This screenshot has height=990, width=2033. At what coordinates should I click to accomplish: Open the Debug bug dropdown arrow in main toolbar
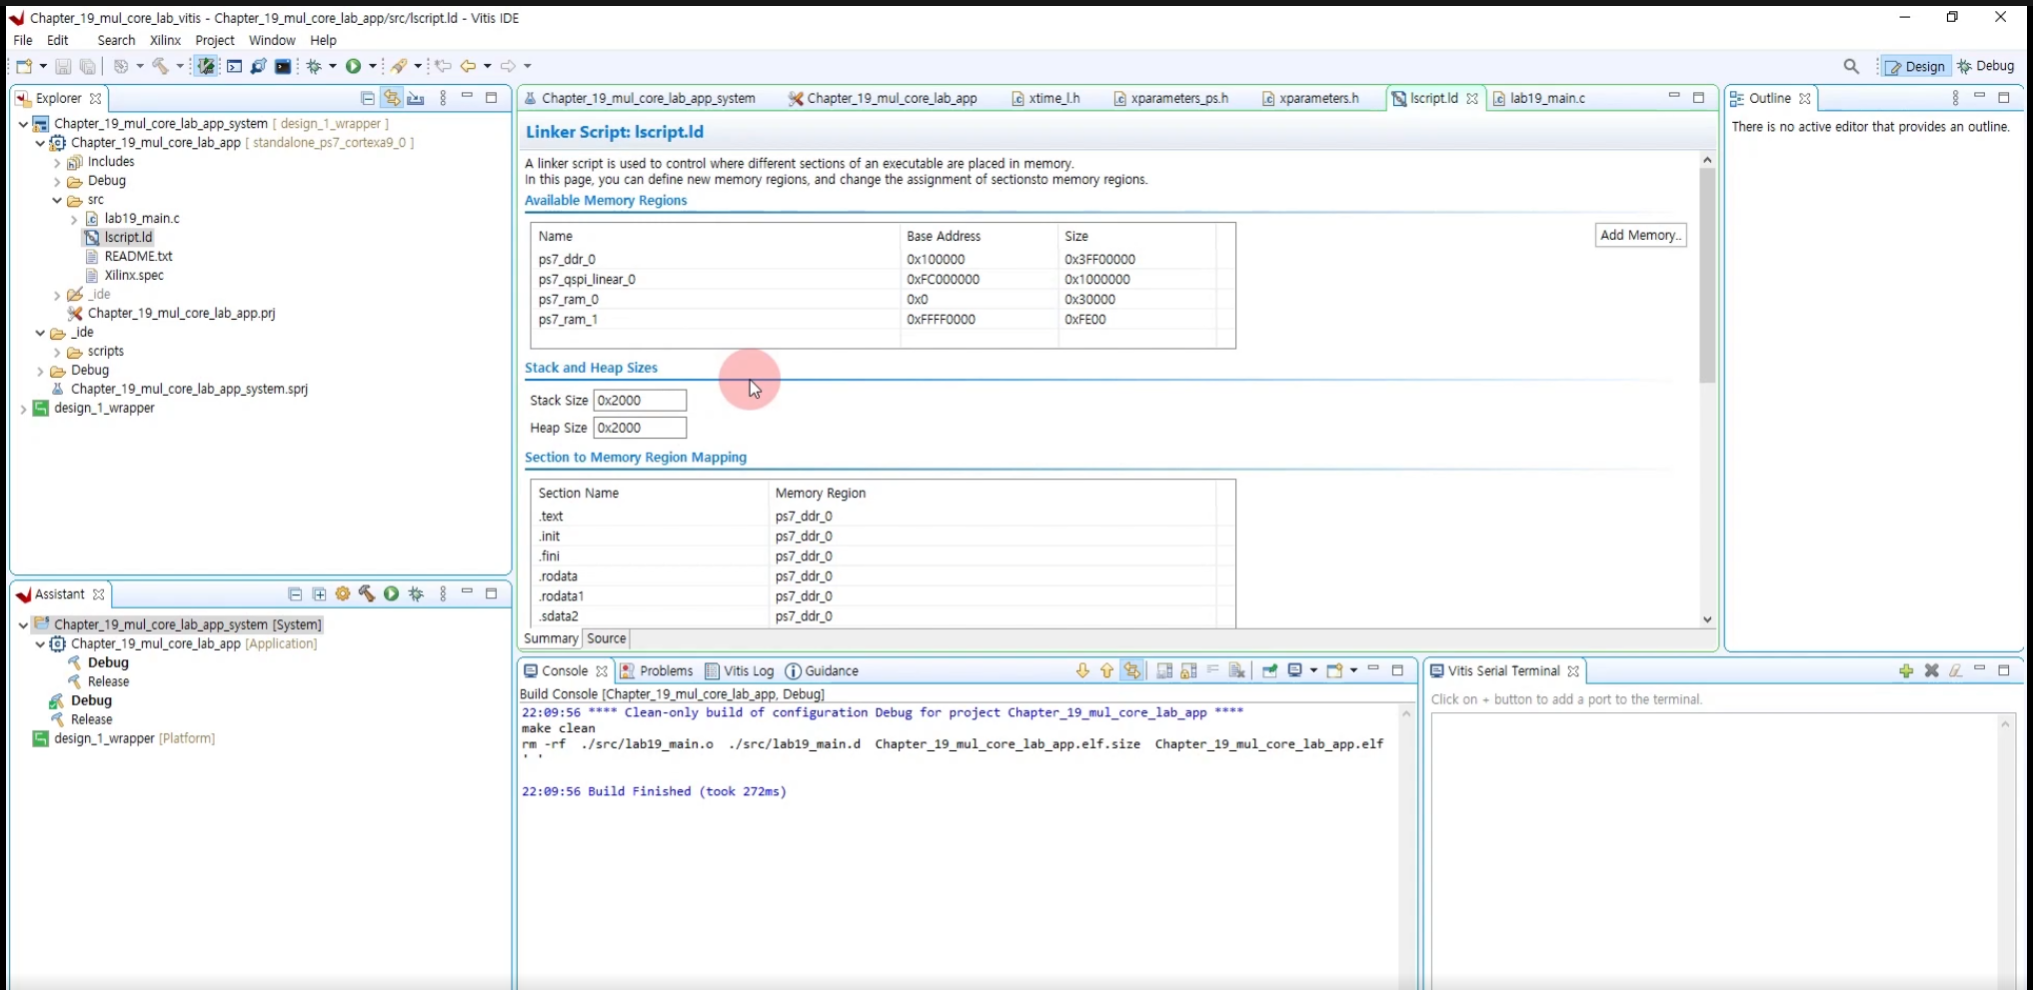pyautogui.click(x=332, y=66)
